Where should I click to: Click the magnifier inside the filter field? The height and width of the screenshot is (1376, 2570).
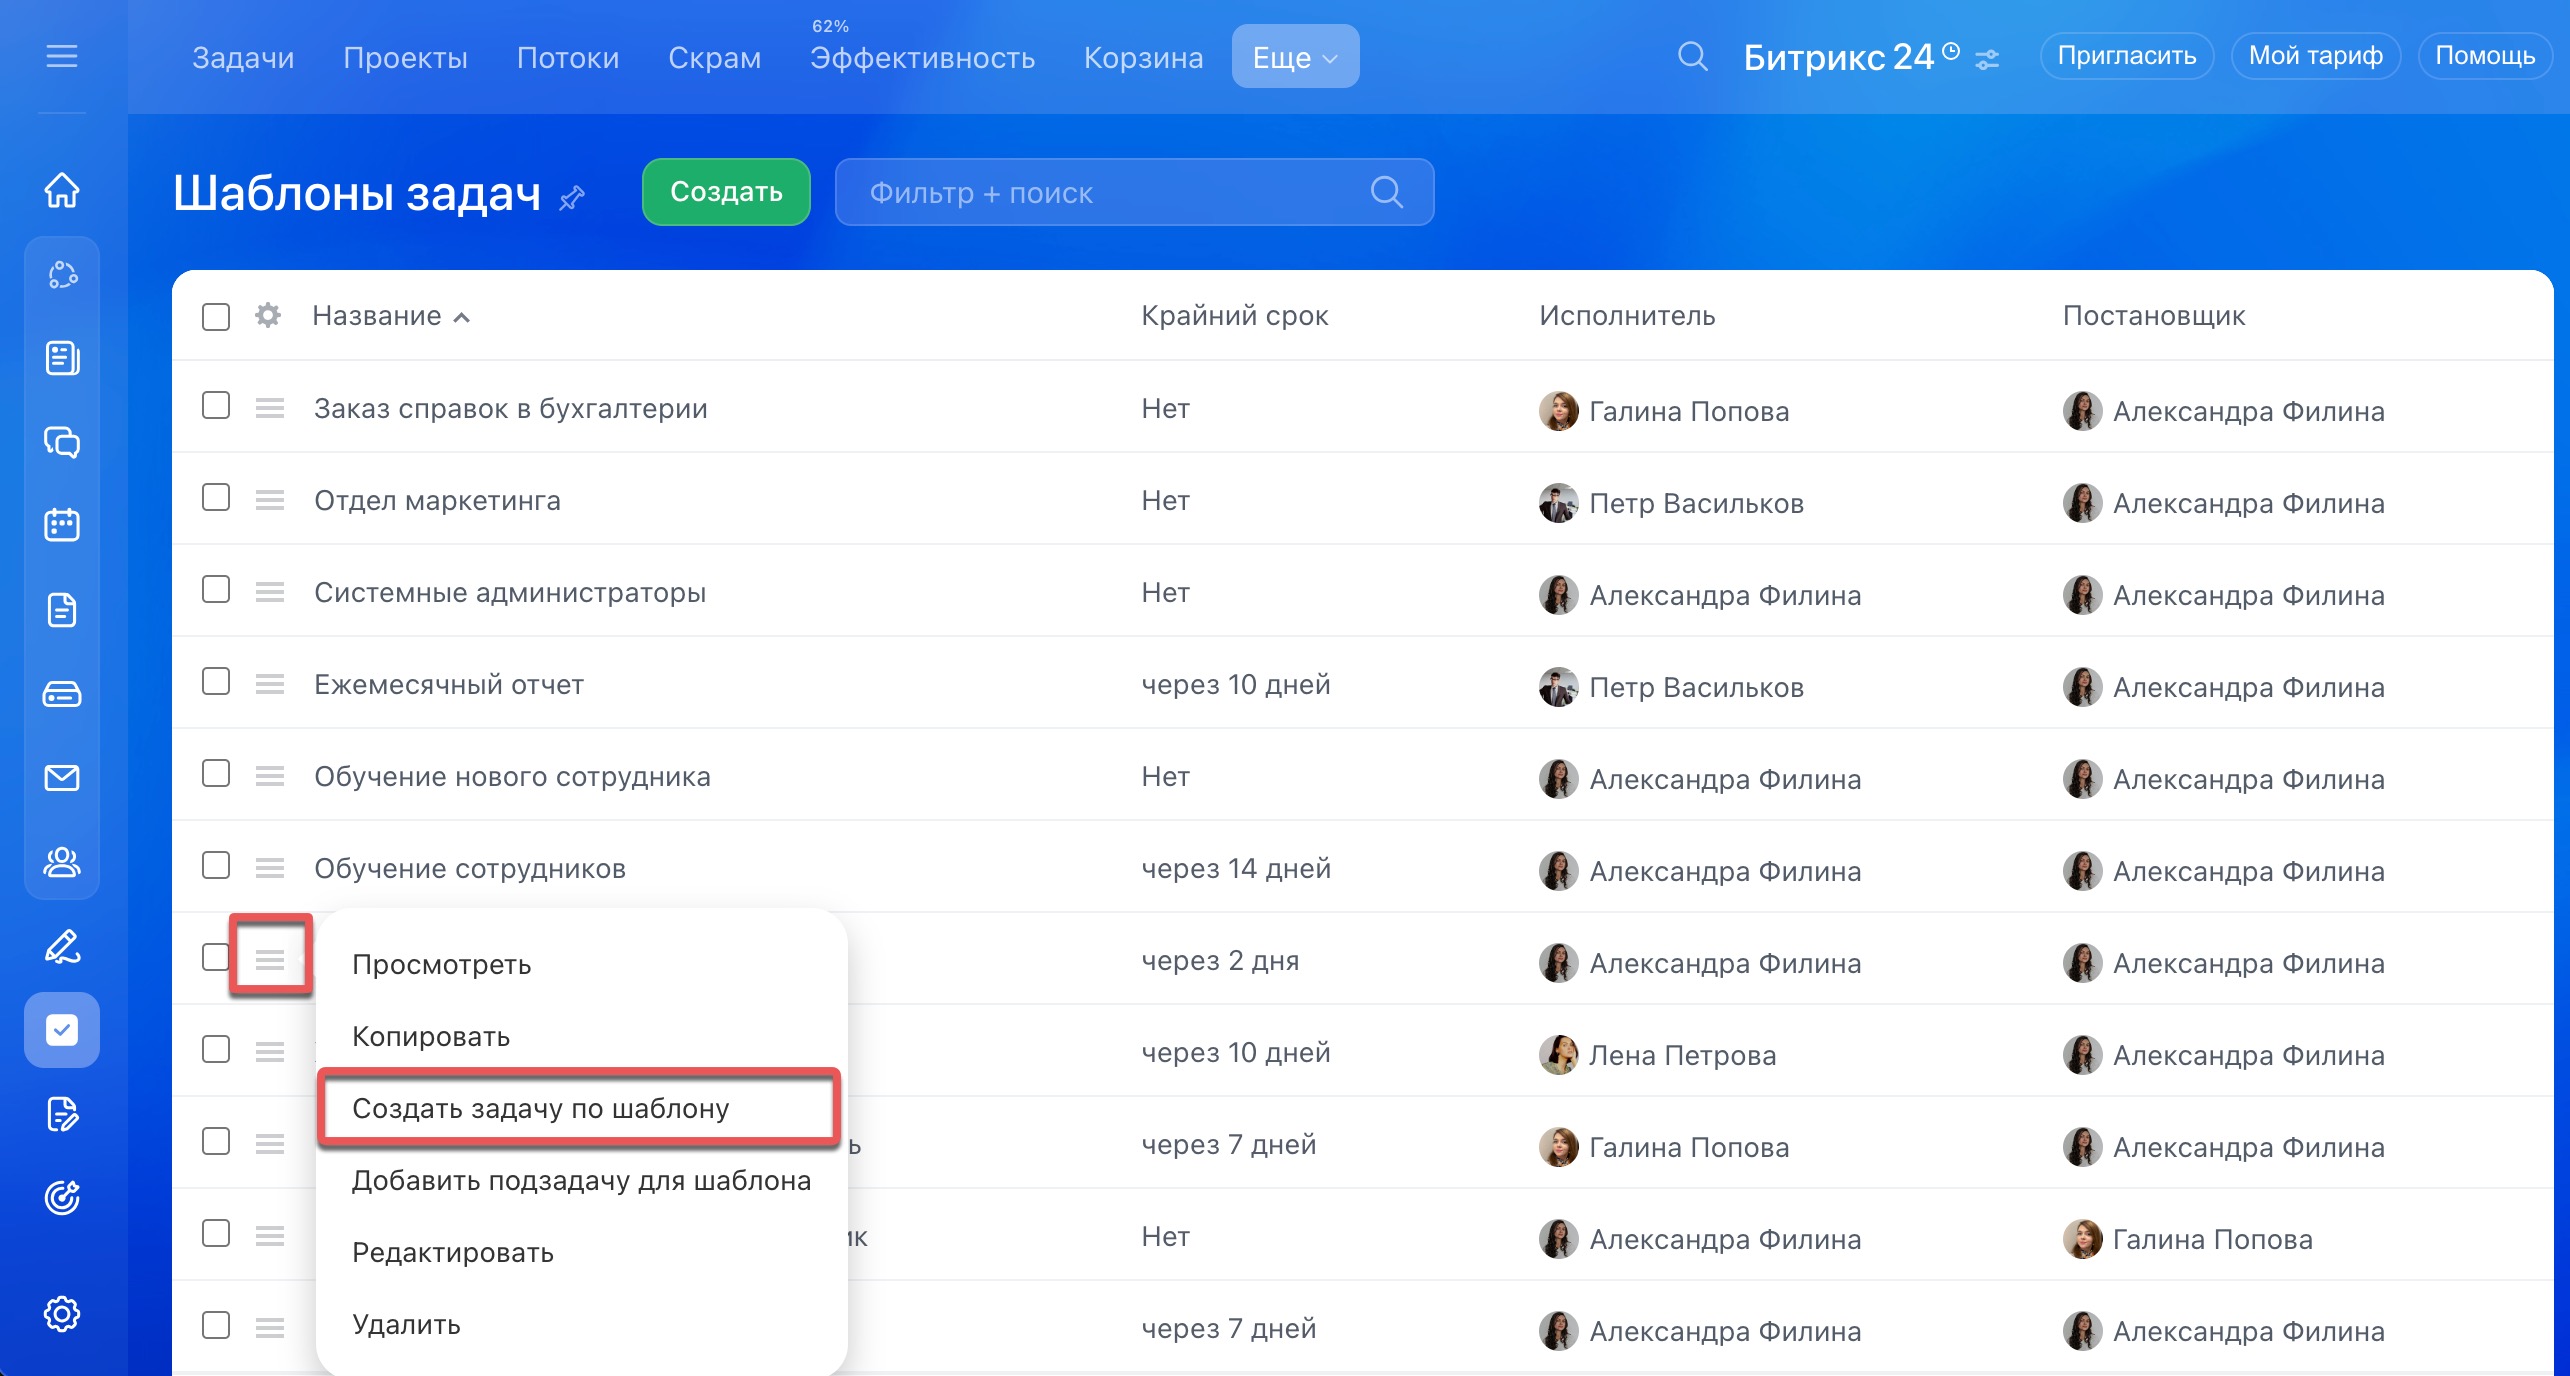click(1387, 191)
